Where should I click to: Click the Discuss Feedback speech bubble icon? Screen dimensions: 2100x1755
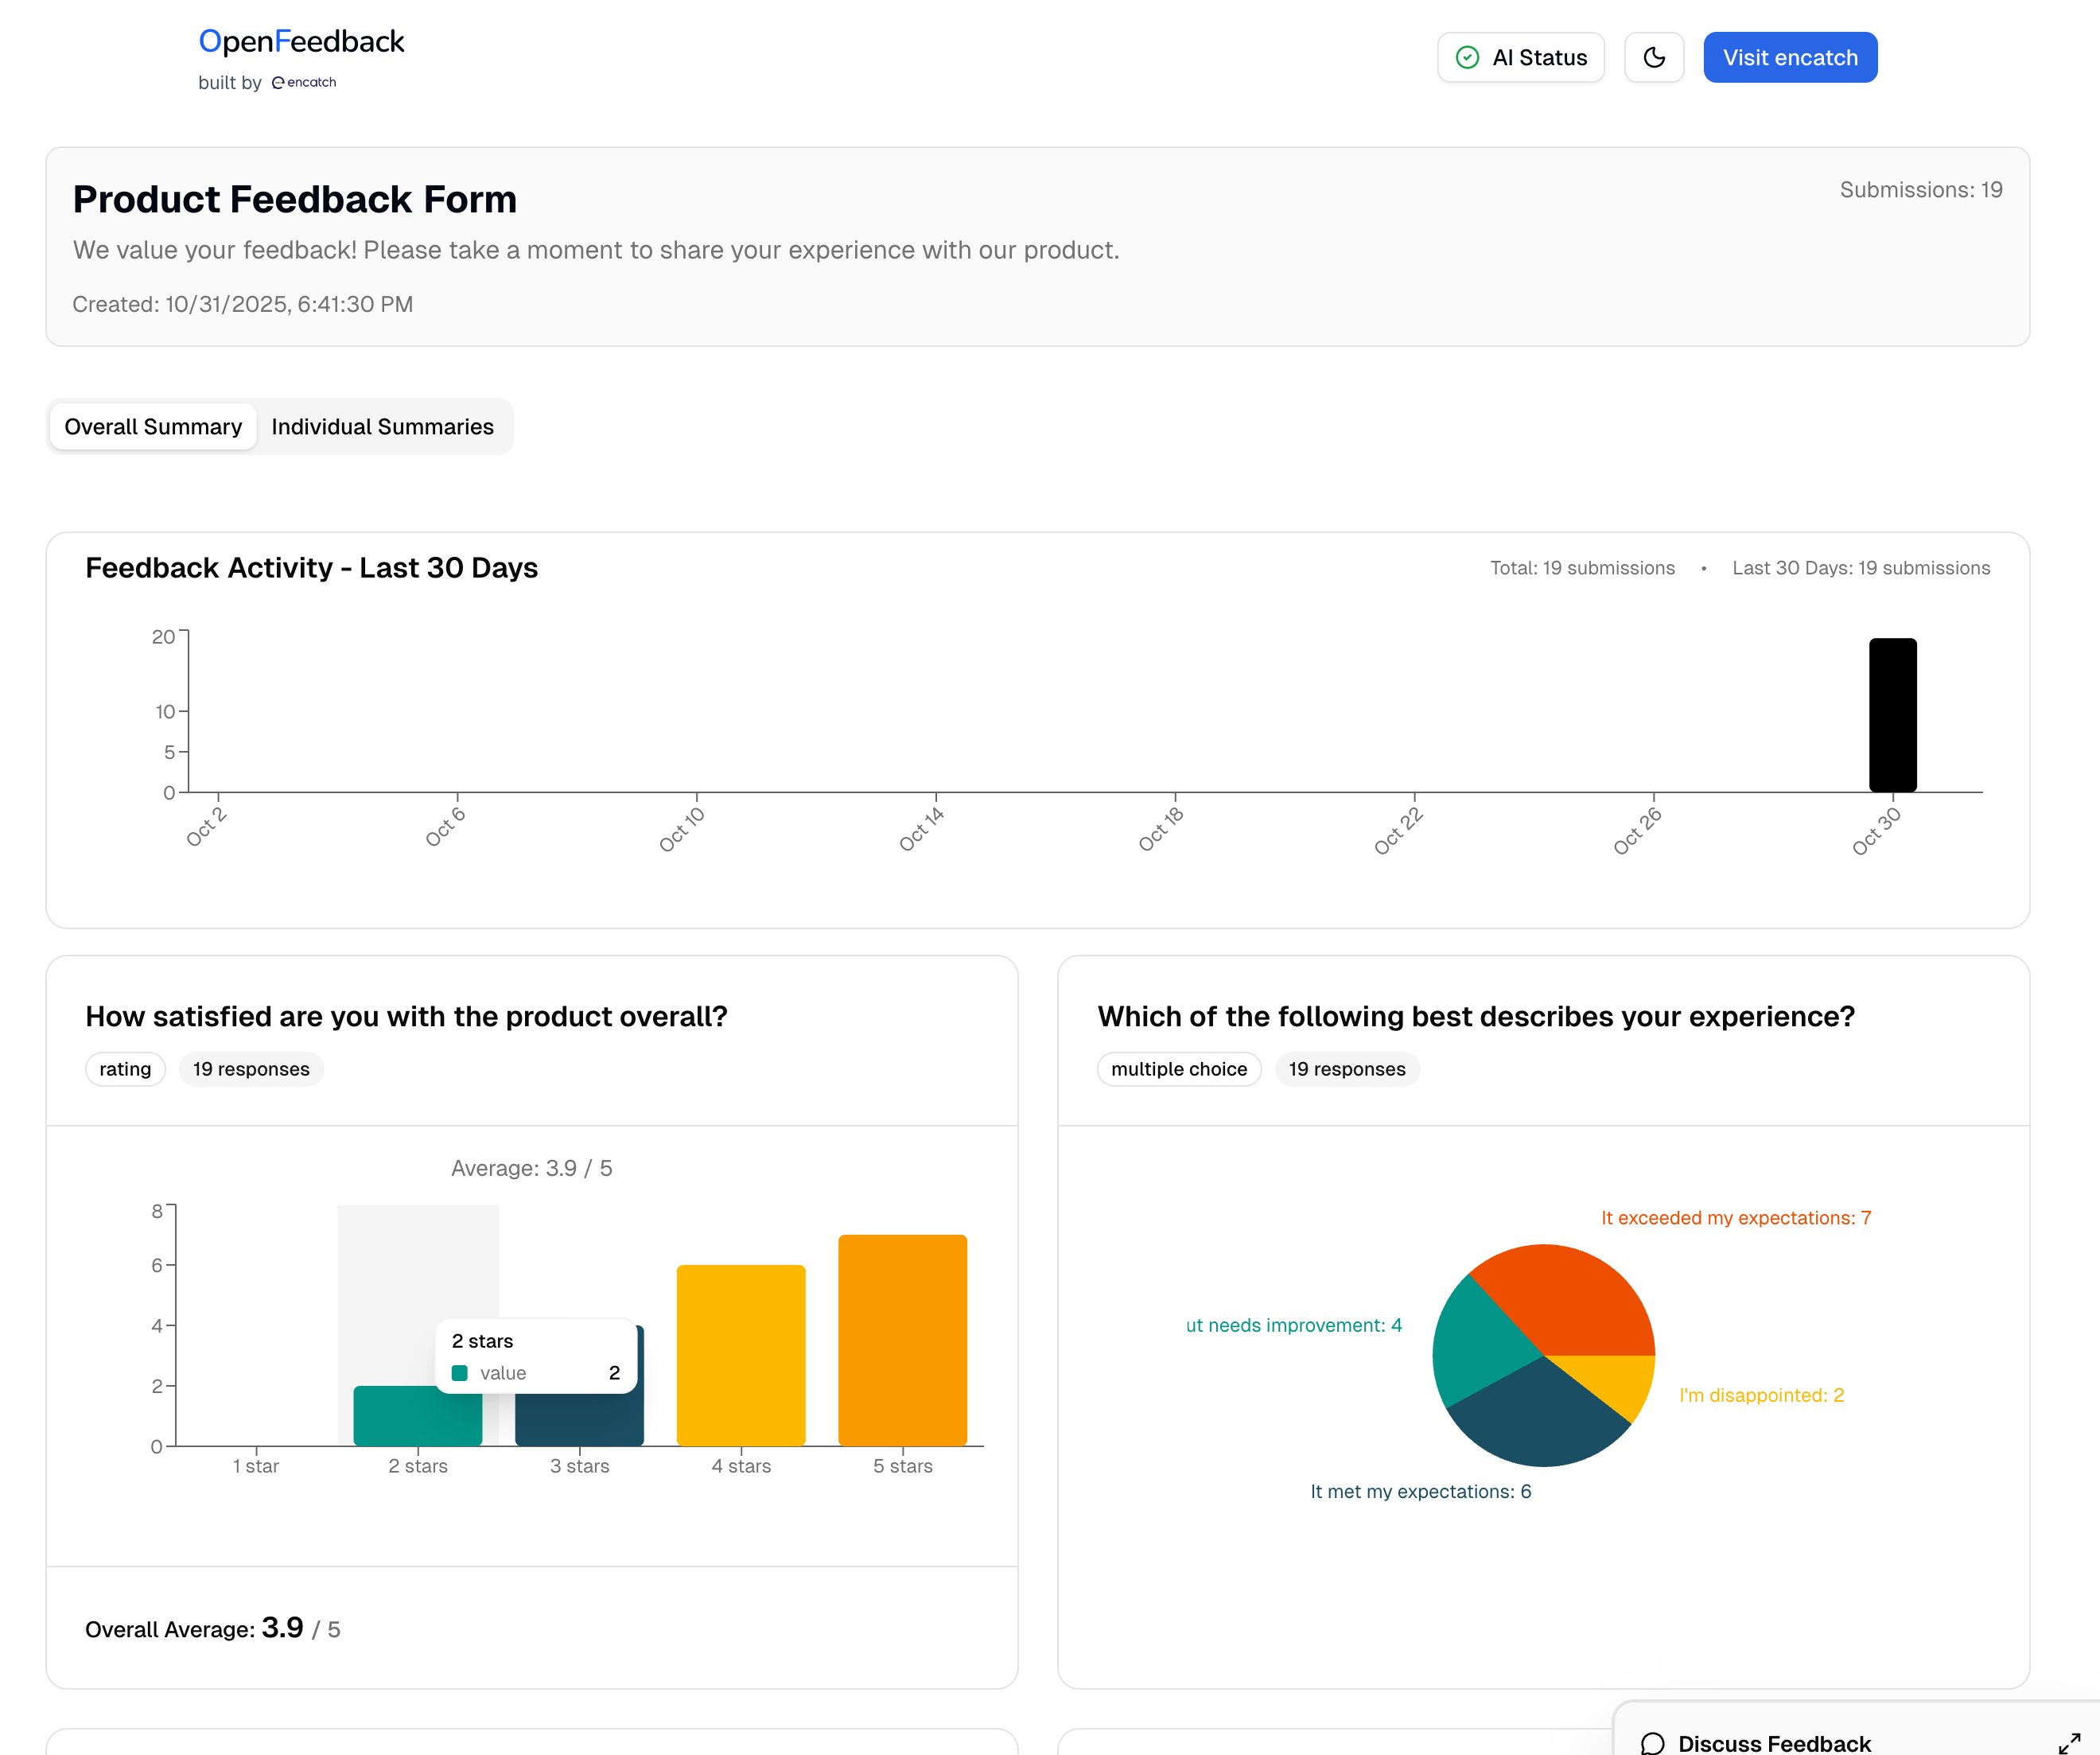[1653, 1743]
